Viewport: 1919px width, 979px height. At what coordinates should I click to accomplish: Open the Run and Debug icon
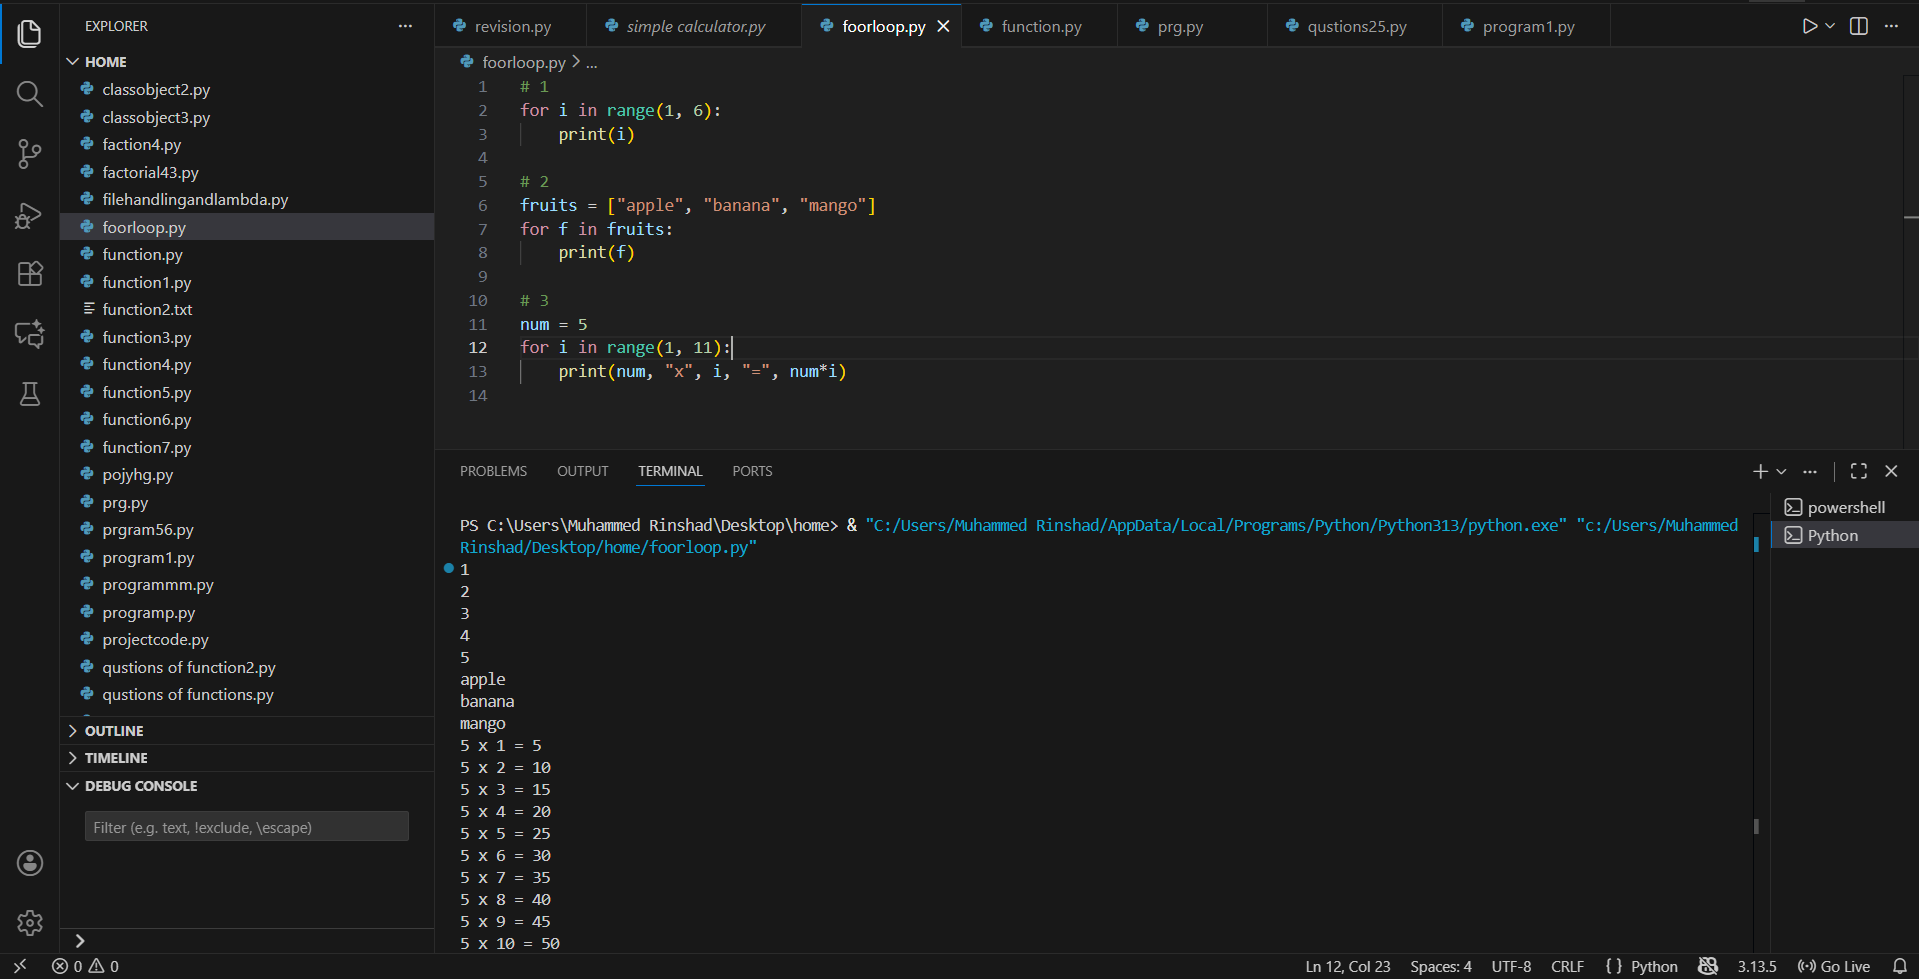click(x=29, y=215)
